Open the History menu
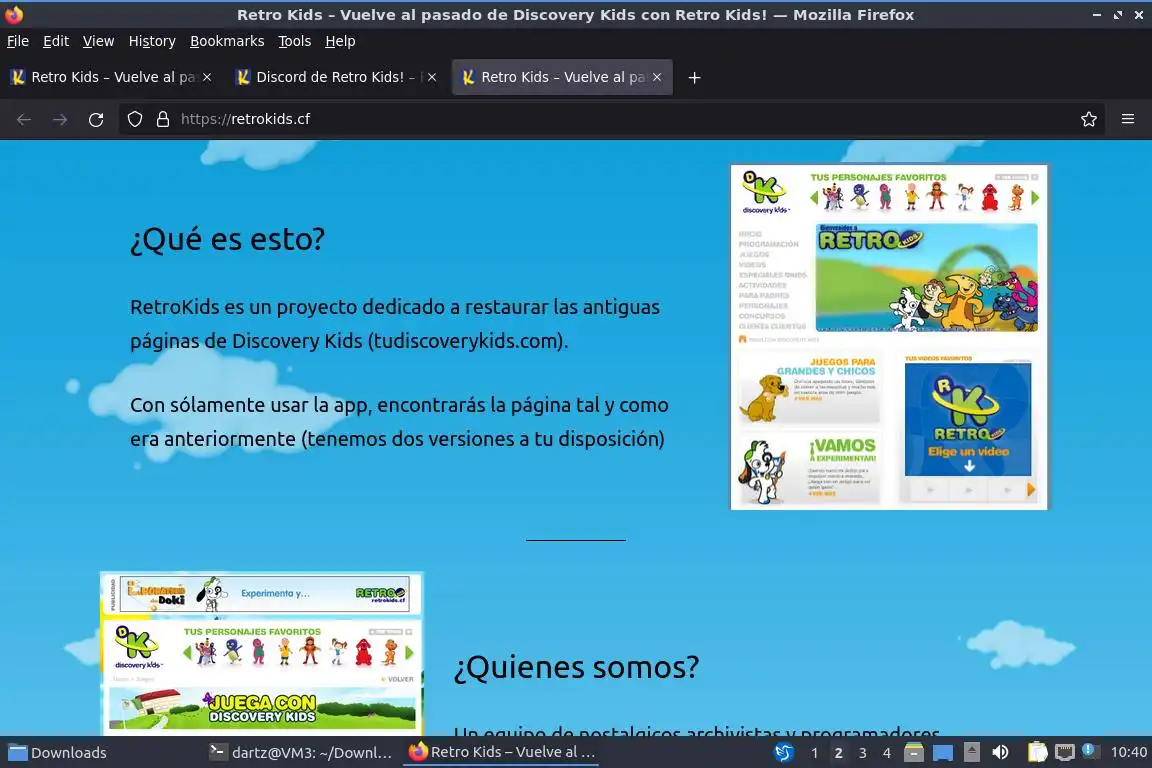Screen dimensions: 1152x768 152,41
